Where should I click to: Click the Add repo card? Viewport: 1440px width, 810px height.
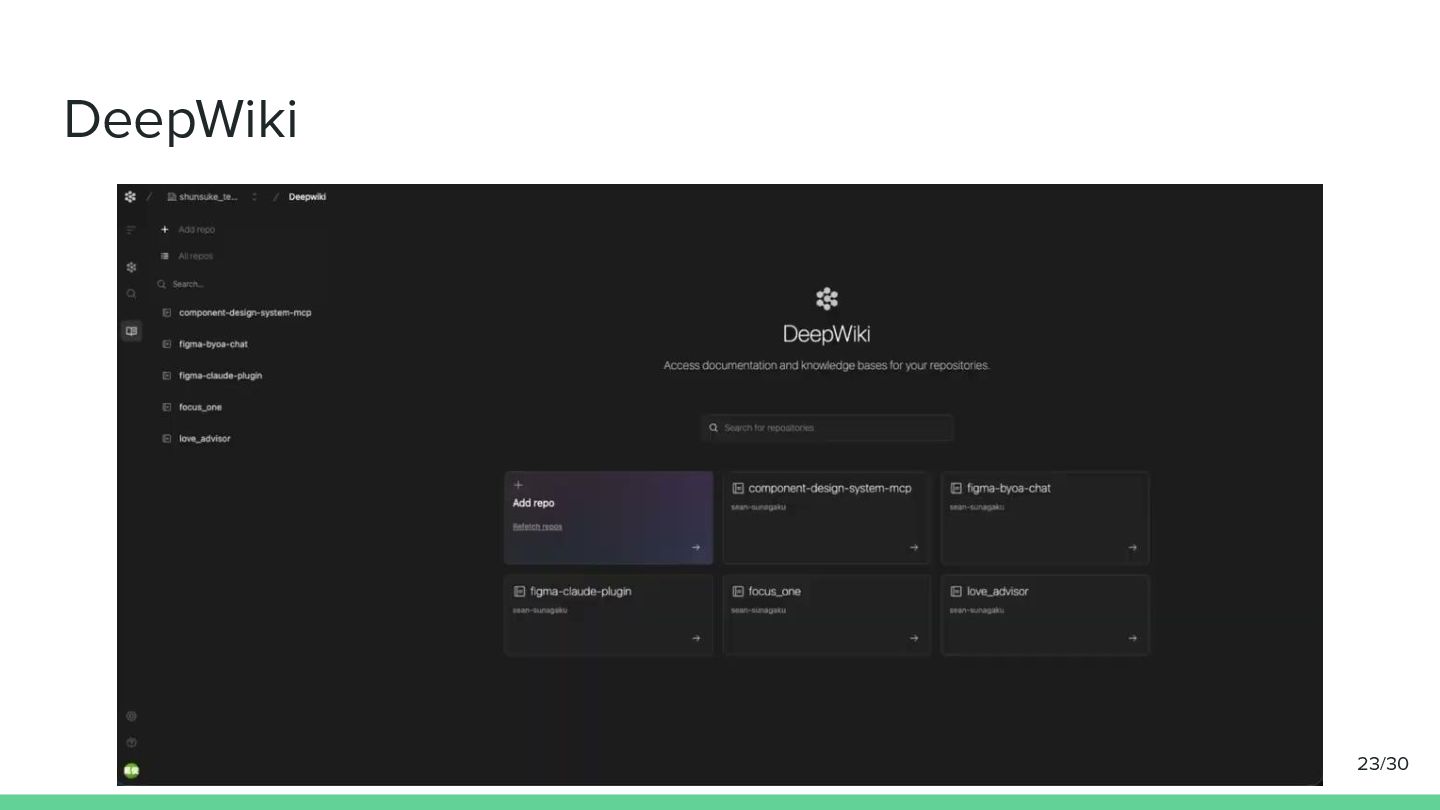[608, 518]
